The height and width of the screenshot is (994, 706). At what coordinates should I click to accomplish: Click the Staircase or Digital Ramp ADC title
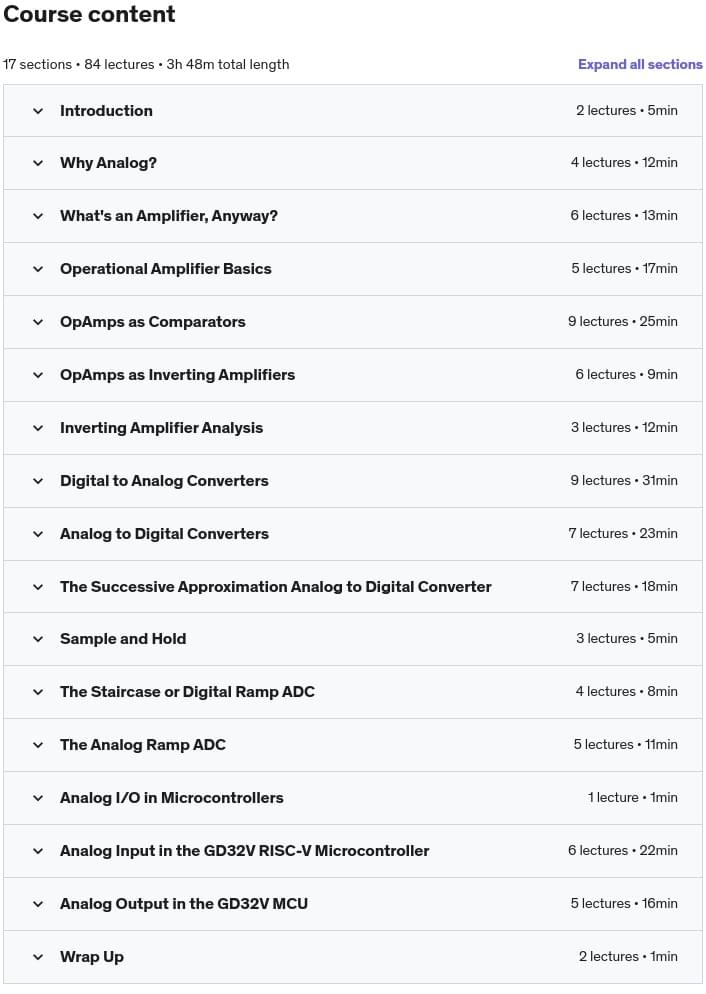pos(187,692)
